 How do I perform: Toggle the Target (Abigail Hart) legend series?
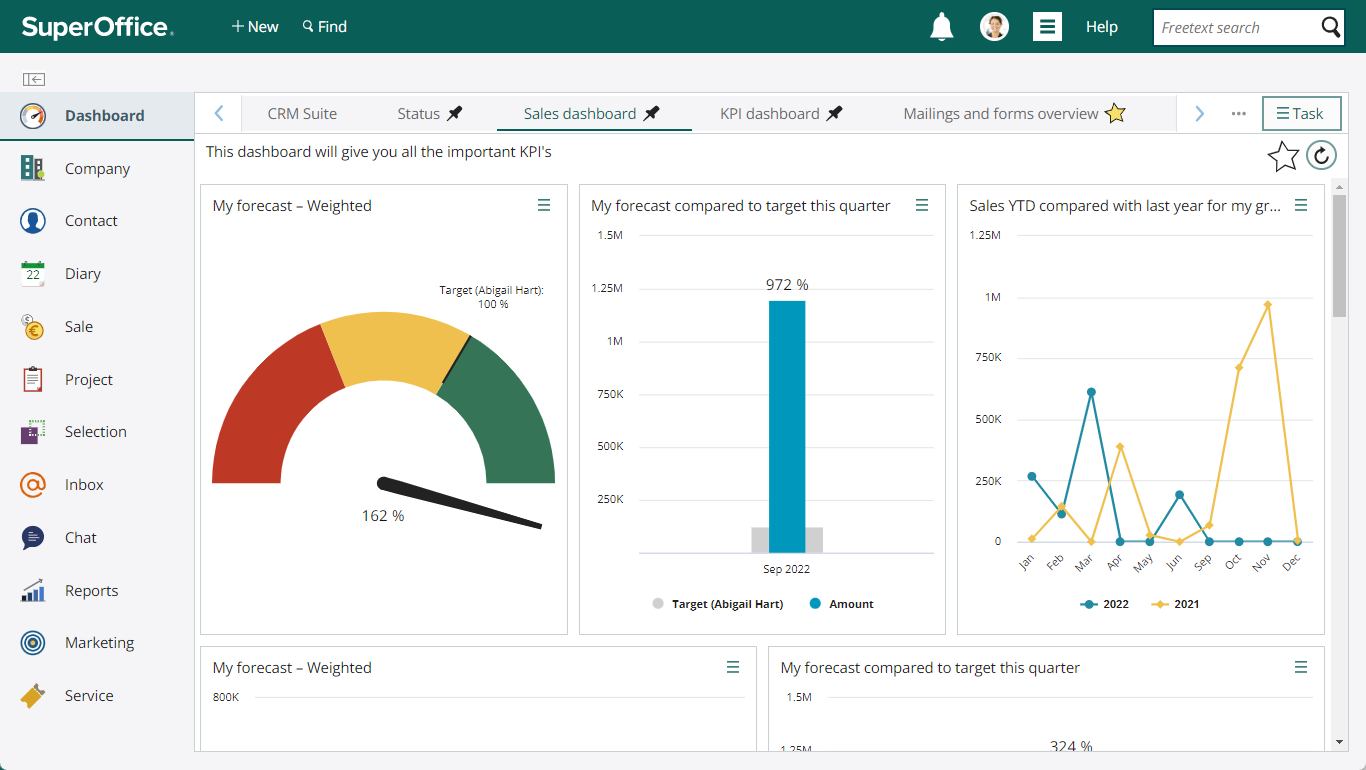pos(718,604)
